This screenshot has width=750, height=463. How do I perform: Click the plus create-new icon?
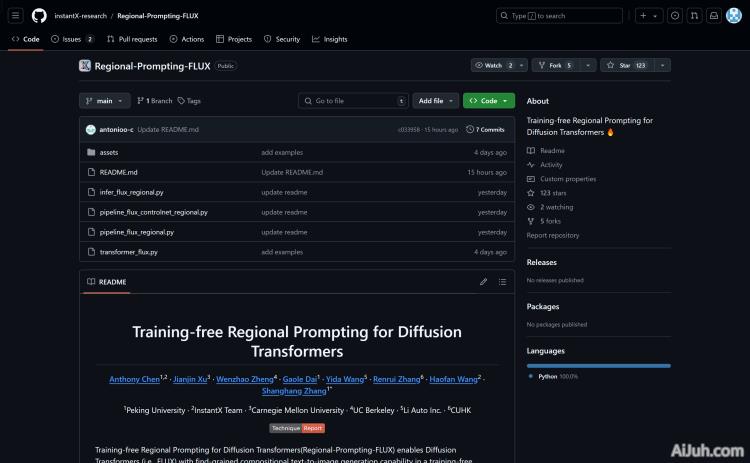pos(643,16)
